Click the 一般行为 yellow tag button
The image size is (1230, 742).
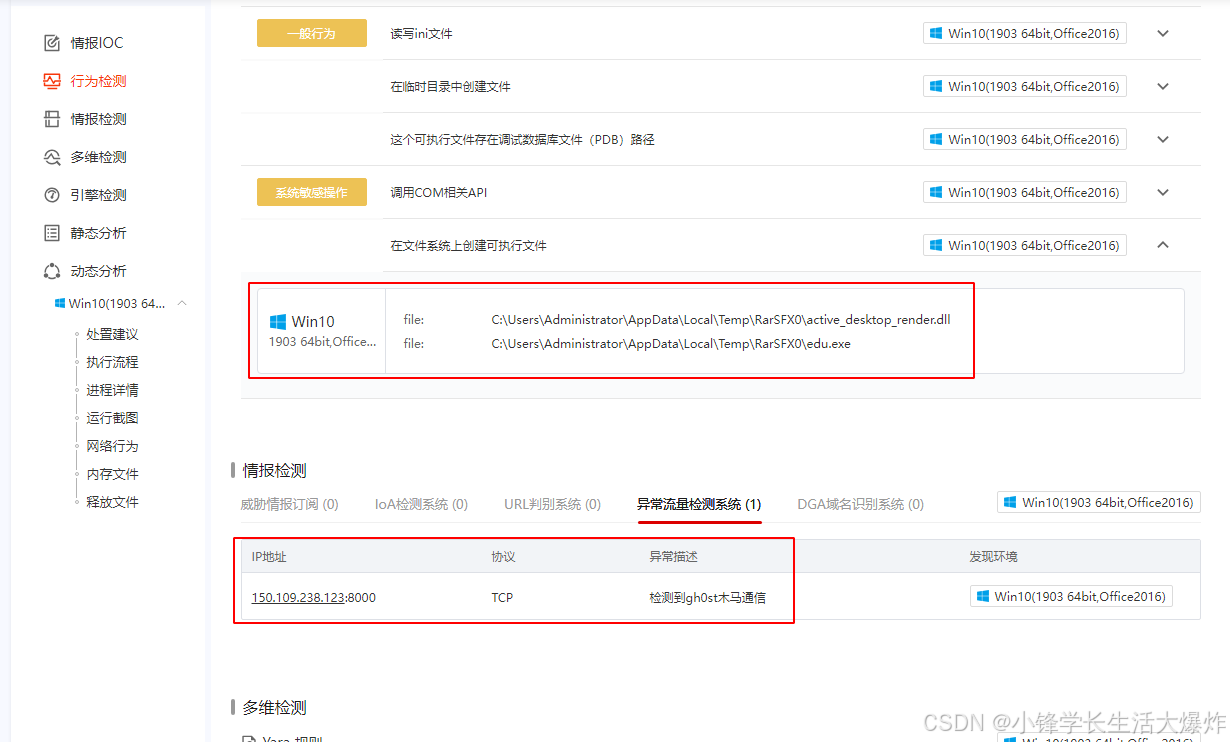click(x=312, y=33)
